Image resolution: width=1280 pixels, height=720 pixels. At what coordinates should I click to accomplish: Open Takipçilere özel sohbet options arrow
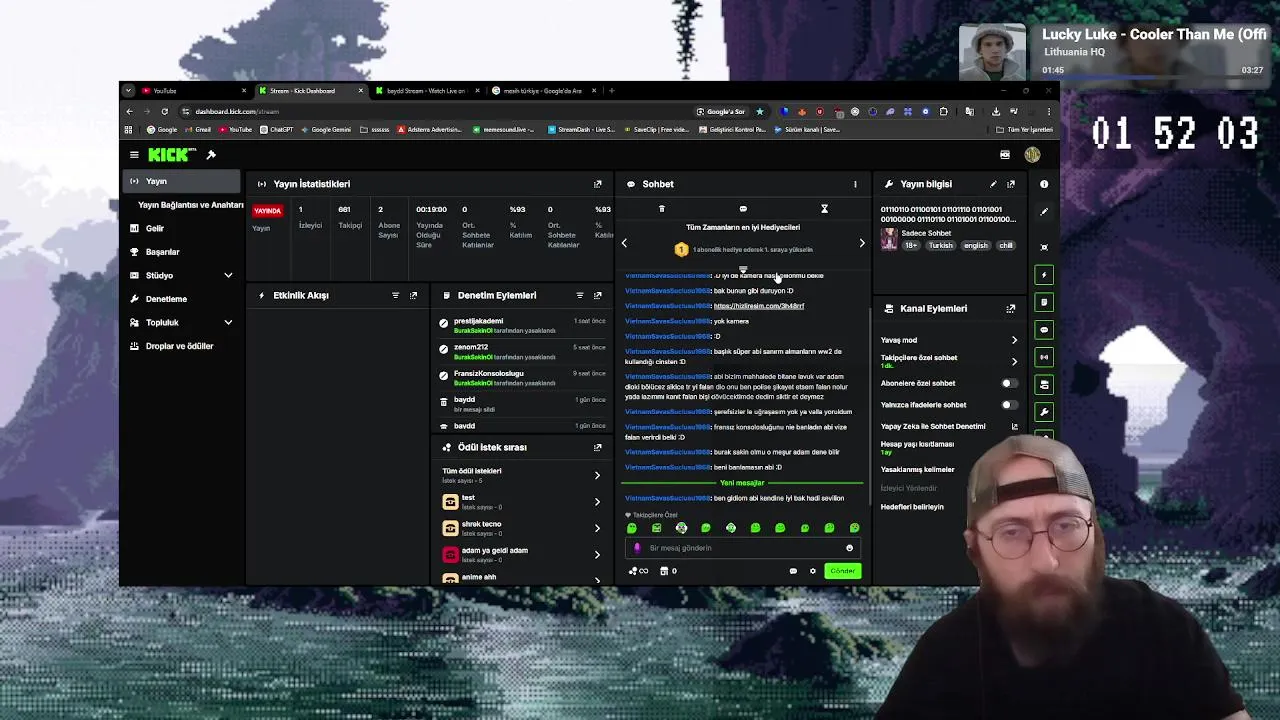click(1014, 361)
